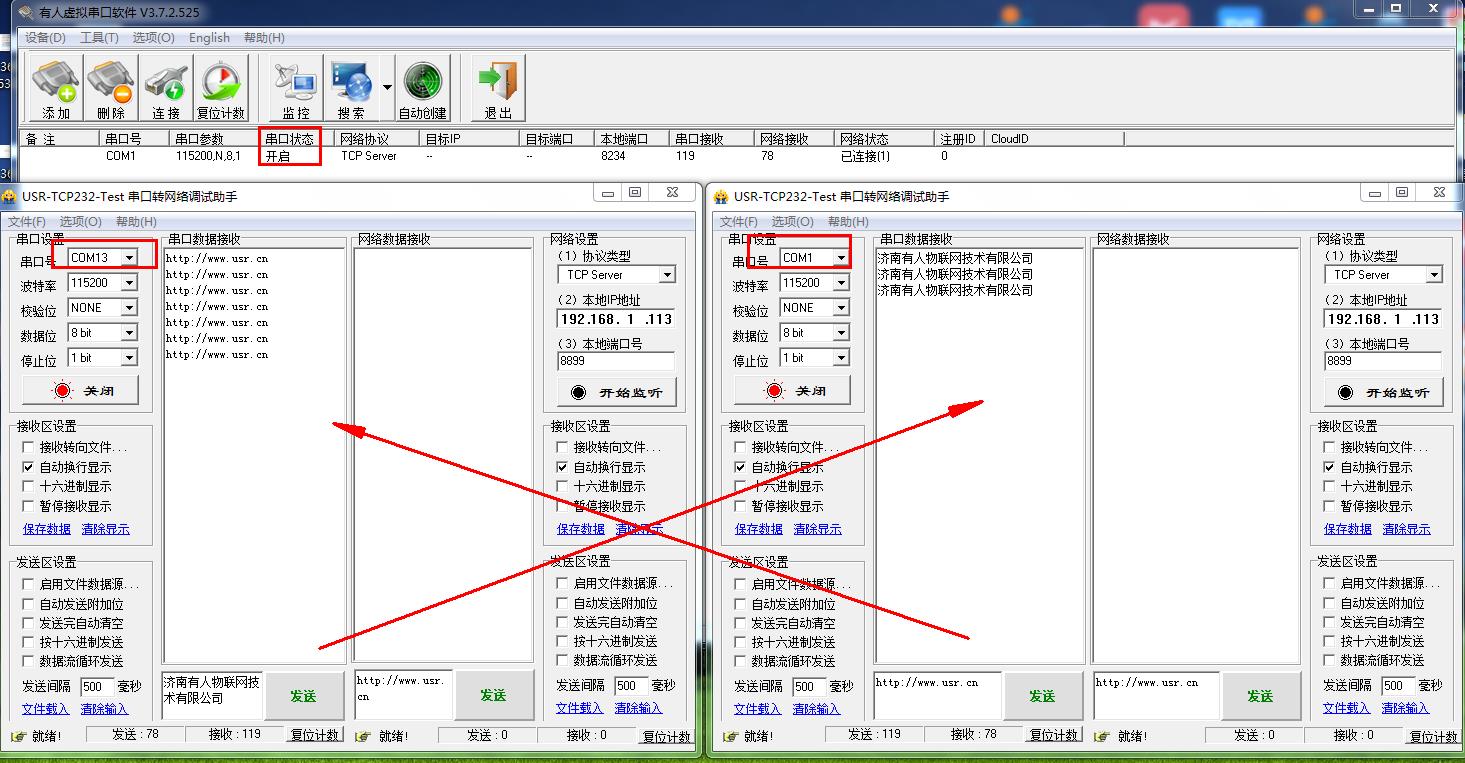Click the left window 本地端口号 8899 input field
The image size is (1465, 763).
pyautogui.click(x=616, y=362)
